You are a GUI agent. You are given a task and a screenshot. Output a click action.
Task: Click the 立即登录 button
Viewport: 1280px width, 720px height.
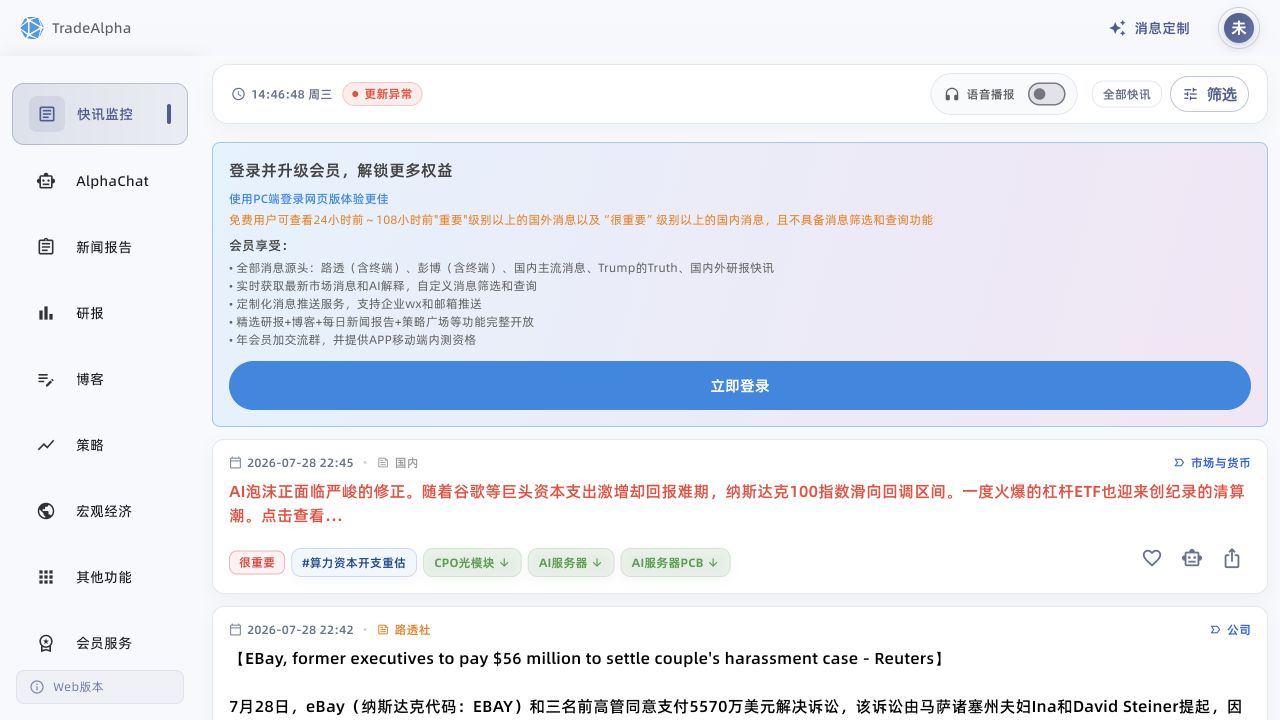740,386
